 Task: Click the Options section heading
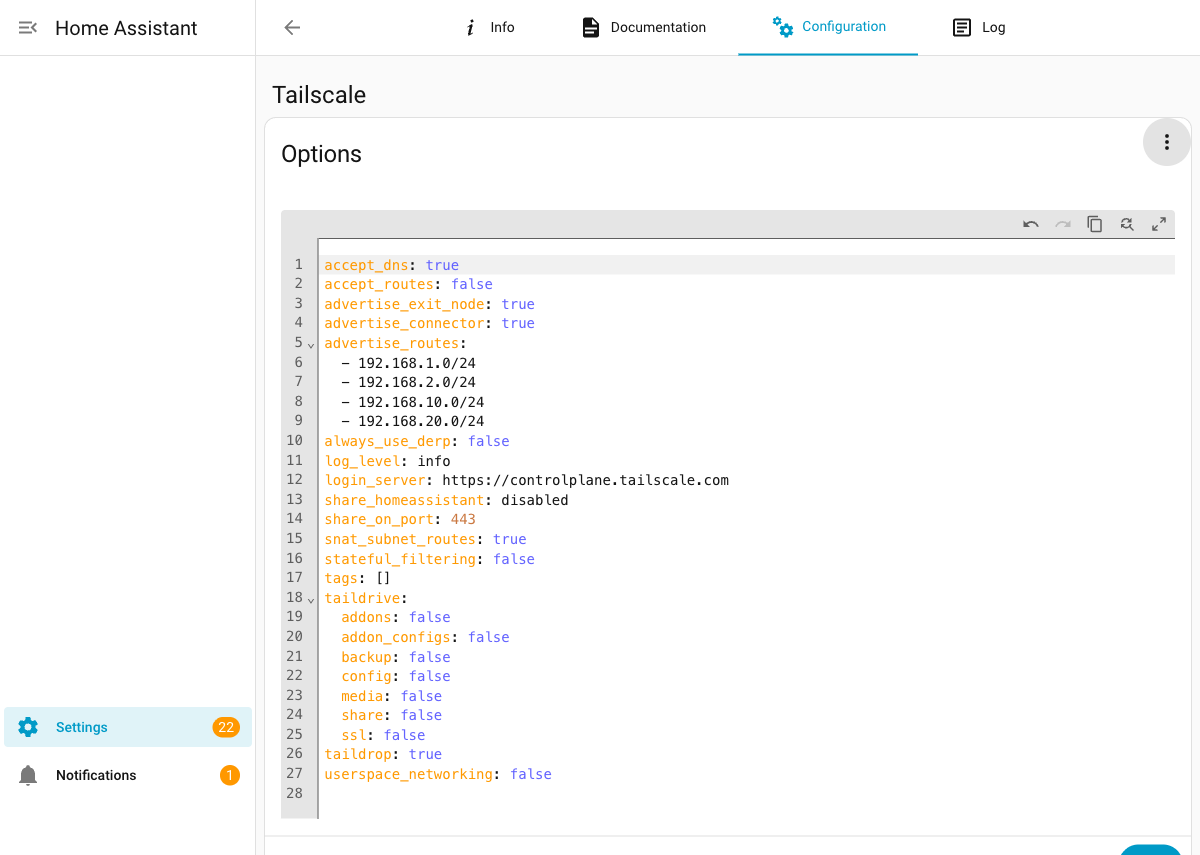(x=321, y=154)
